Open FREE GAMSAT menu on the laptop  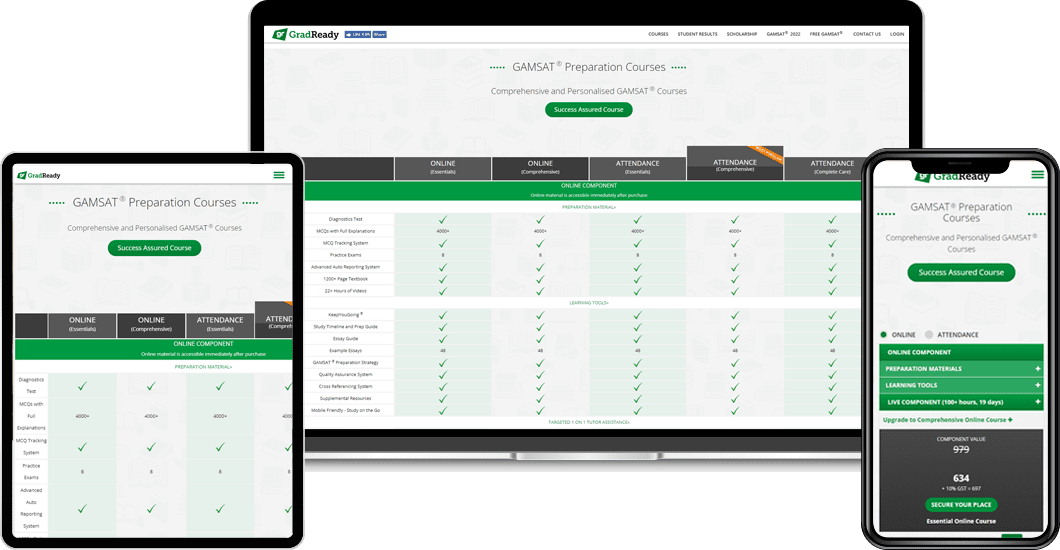[x=825, y=34]
